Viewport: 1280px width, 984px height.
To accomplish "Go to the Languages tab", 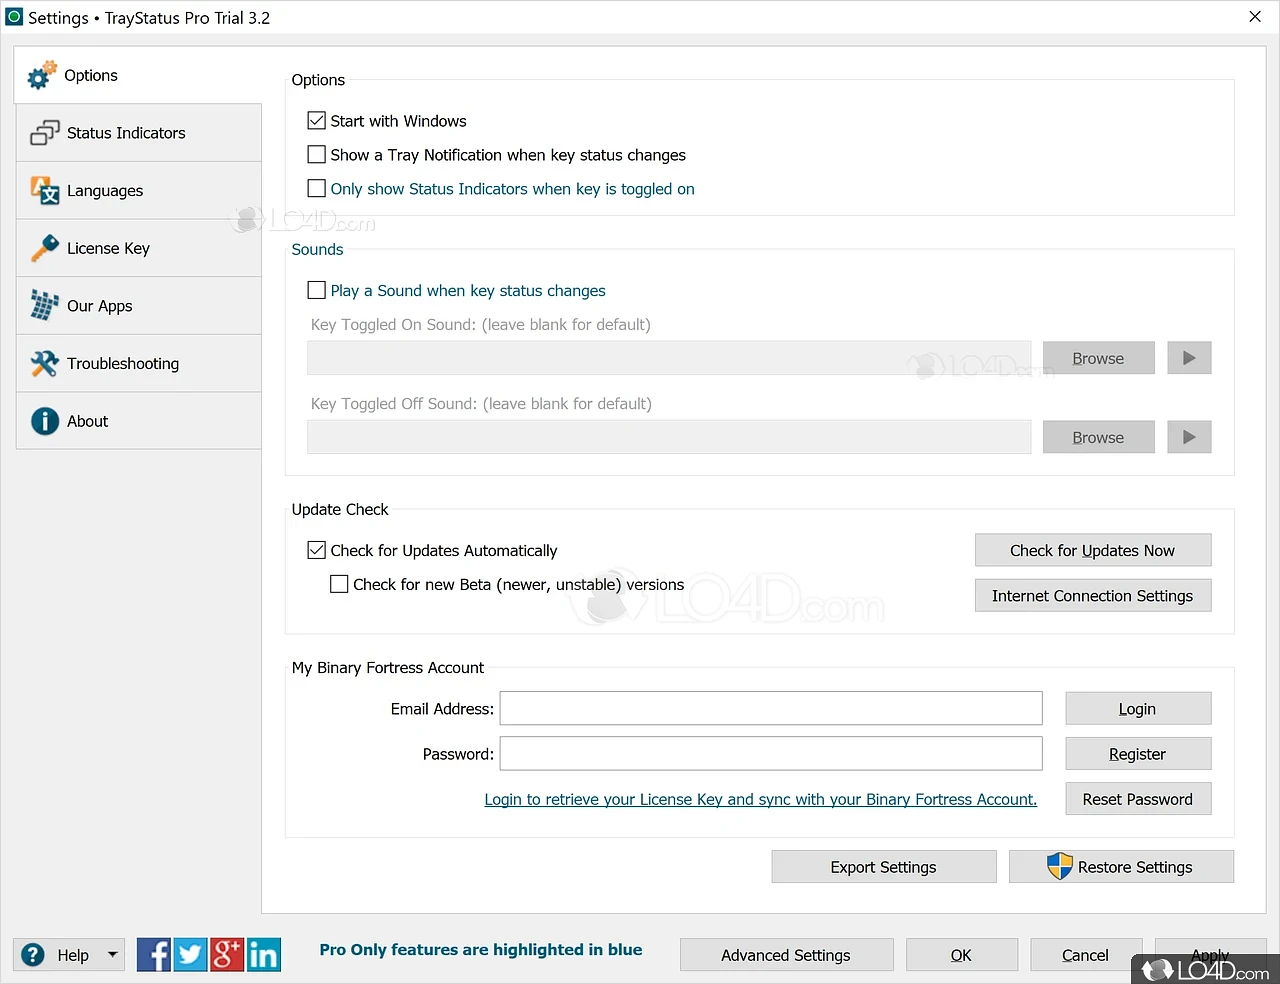I will 139,191.
